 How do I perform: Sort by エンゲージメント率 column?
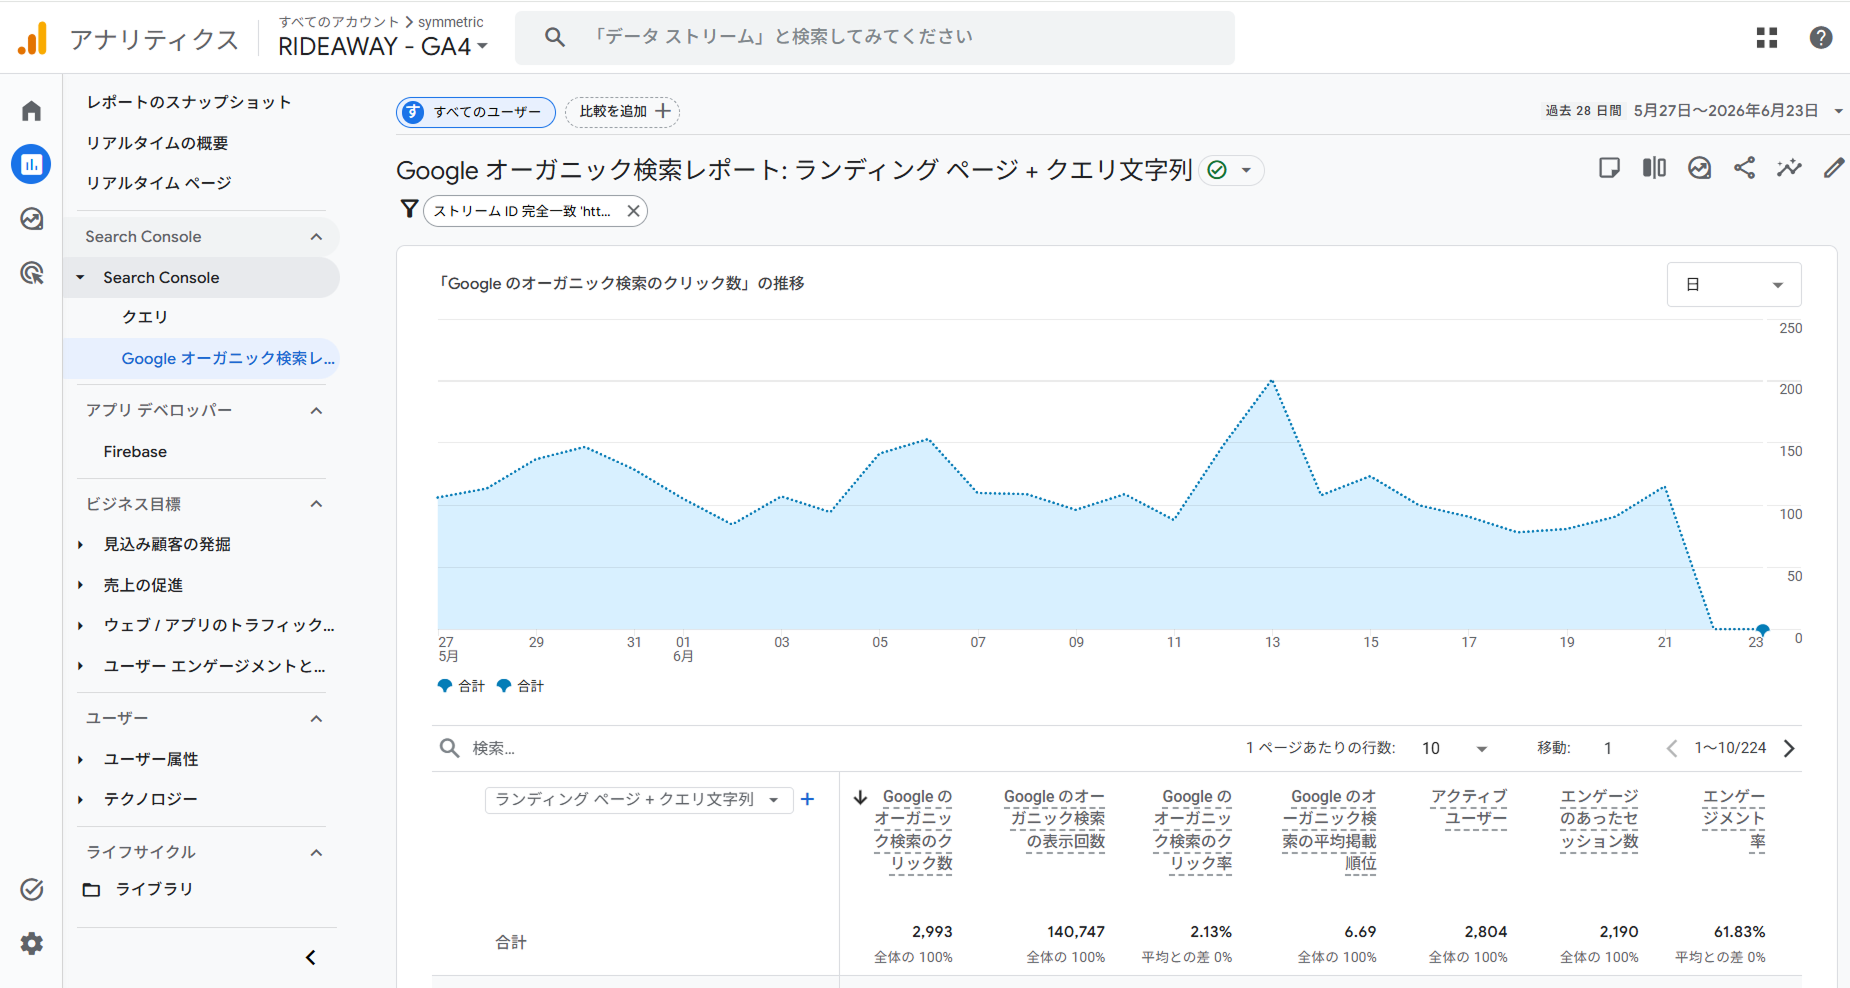pyautogui.click(x=1734, y=819)
